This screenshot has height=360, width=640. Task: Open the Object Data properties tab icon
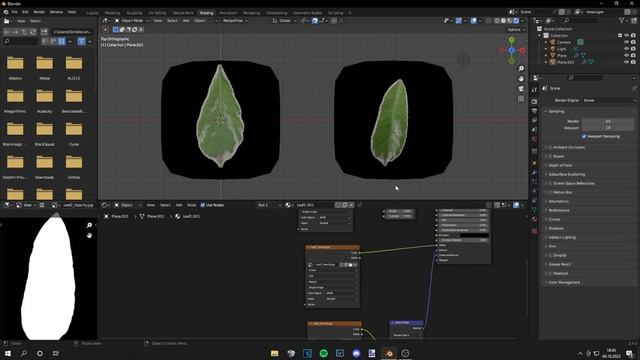coord(535,210)
